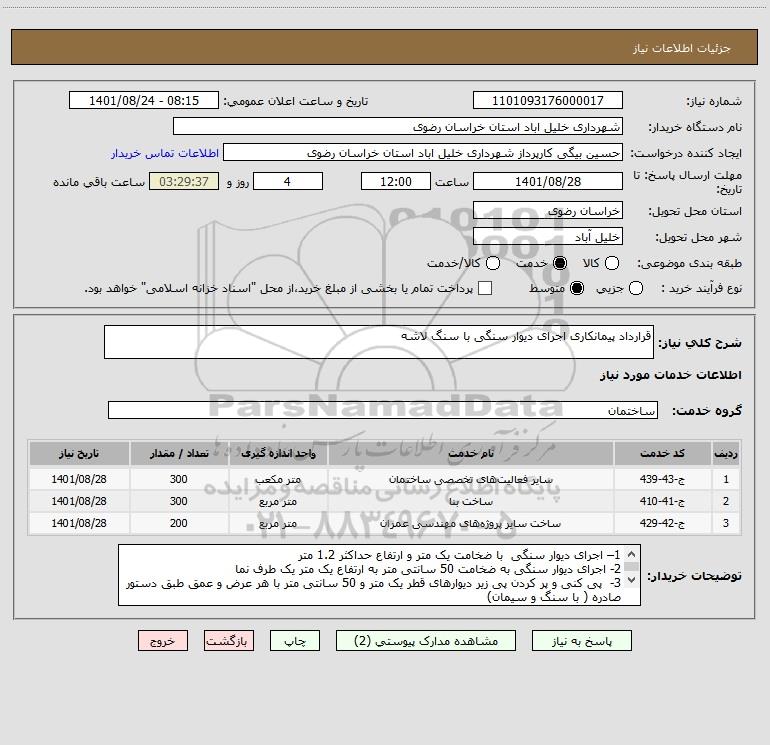Click the متر مکعب unit cell
The height and width of the screenshot is (745, 770).
point(278,479)
